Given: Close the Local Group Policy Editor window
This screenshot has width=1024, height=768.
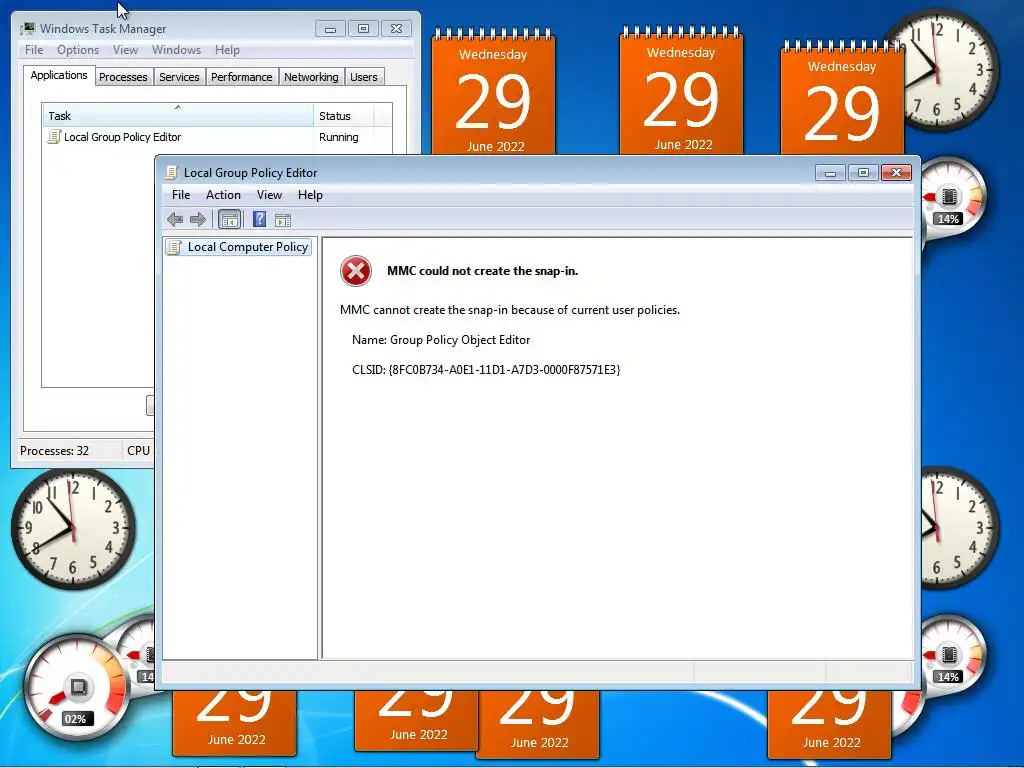Looking at the screenshot, I should click(x=896, y=173).
